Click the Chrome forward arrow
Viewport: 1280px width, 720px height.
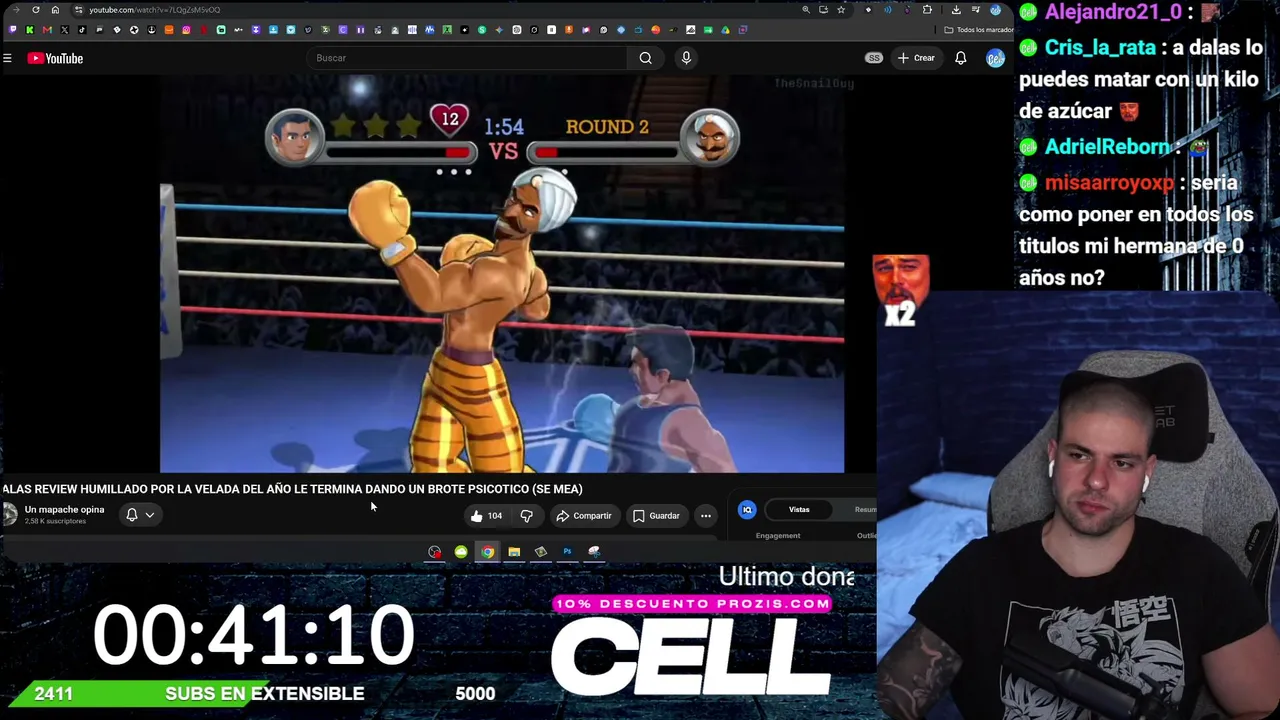(17, 10)
